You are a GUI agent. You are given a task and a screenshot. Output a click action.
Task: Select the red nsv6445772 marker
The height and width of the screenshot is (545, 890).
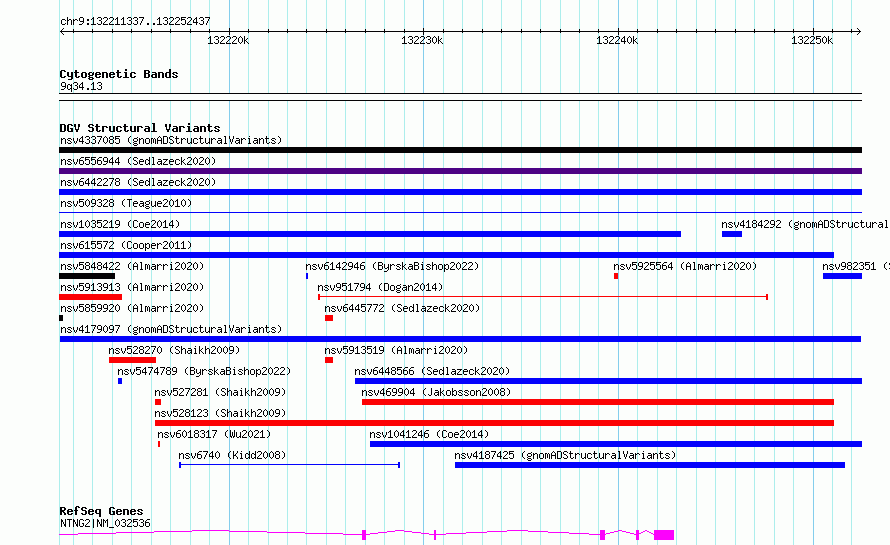(x=329, y=318)
